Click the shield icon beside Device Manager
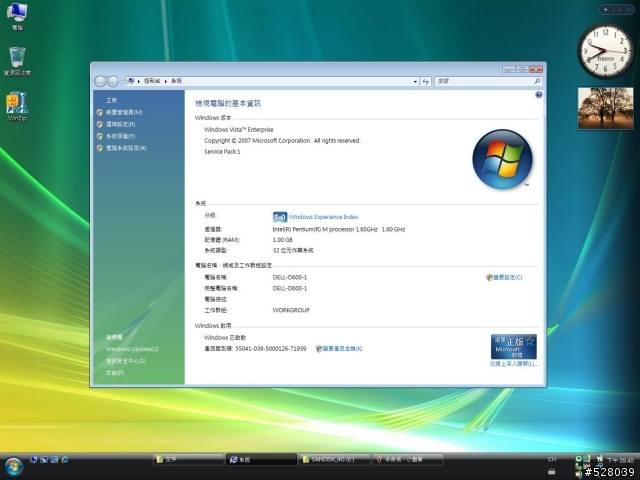This screenshot has height=480, width=640. point(100,112)
